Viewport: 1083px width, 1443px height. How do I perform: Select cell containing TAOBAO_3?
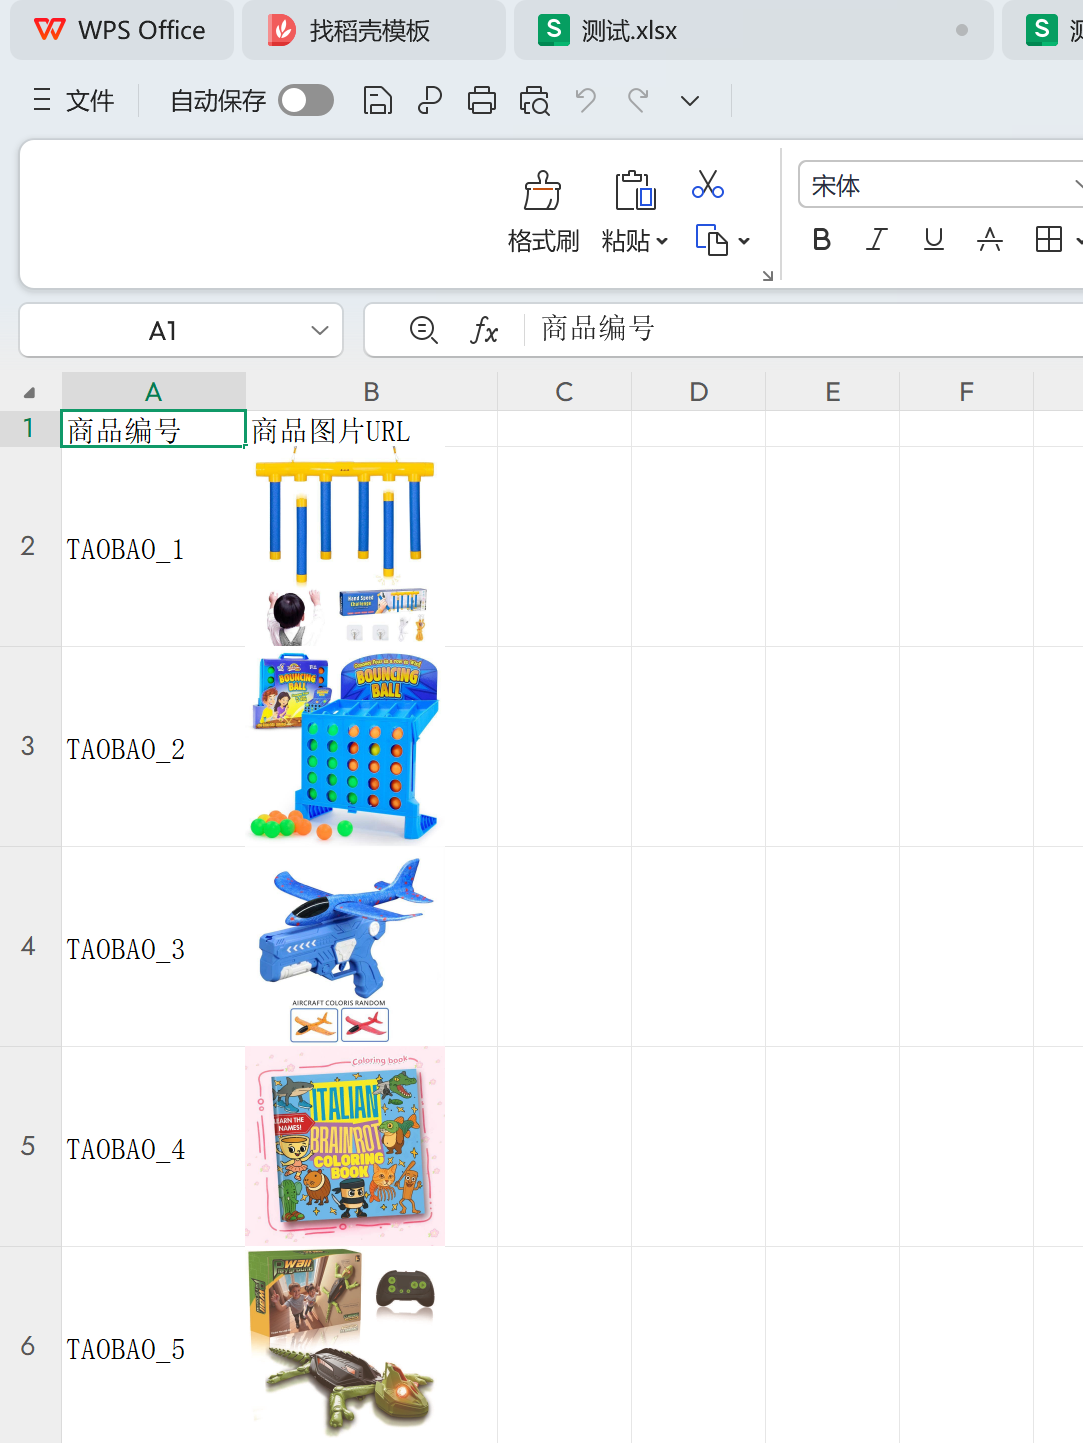[x=153, y=948]
